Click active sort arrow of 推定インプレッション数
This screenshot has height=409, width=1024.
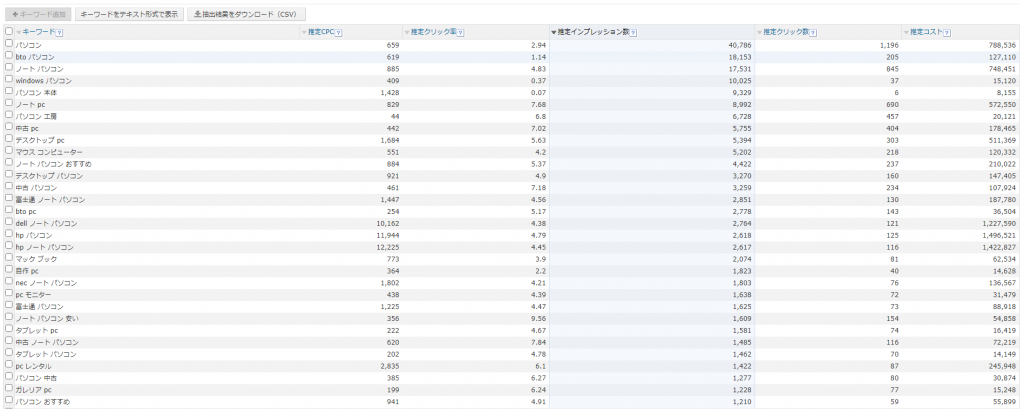554,33
